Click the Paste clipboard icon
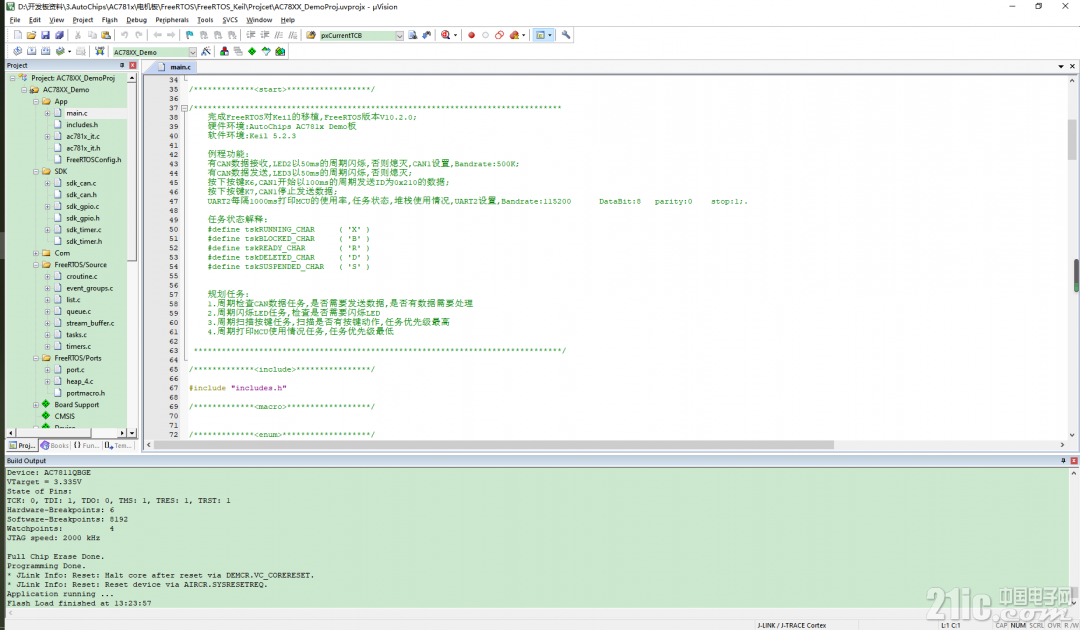This screenshot has width=1080, height=630. click(x=105, y=35)
